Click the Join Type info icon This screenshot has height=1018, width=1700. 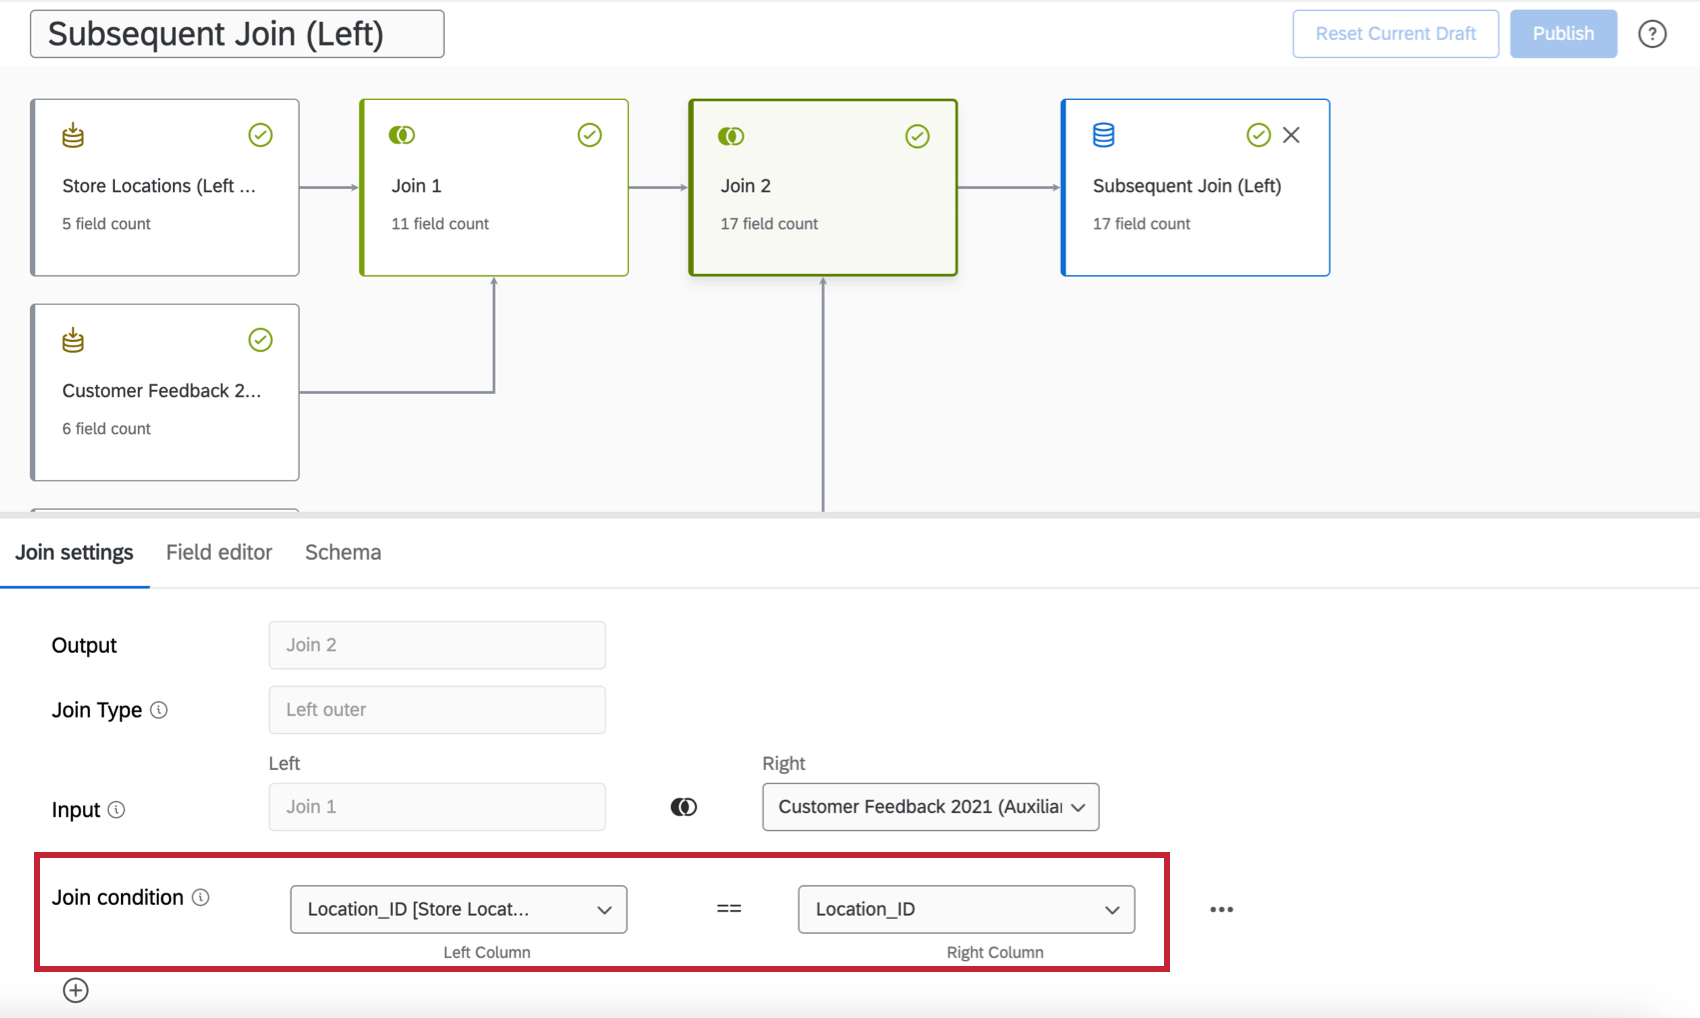tap(159, 710)
